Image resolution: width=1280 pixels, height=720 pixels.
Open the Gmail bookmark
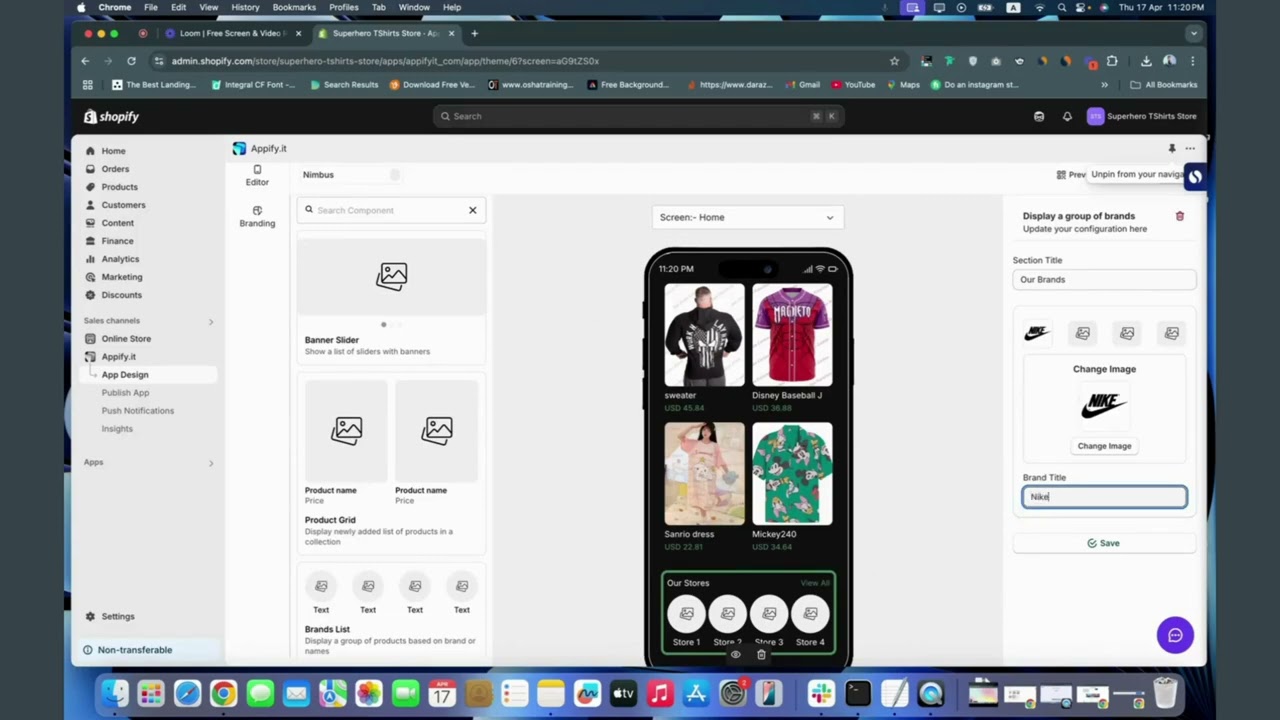click(x=802, y=85)
